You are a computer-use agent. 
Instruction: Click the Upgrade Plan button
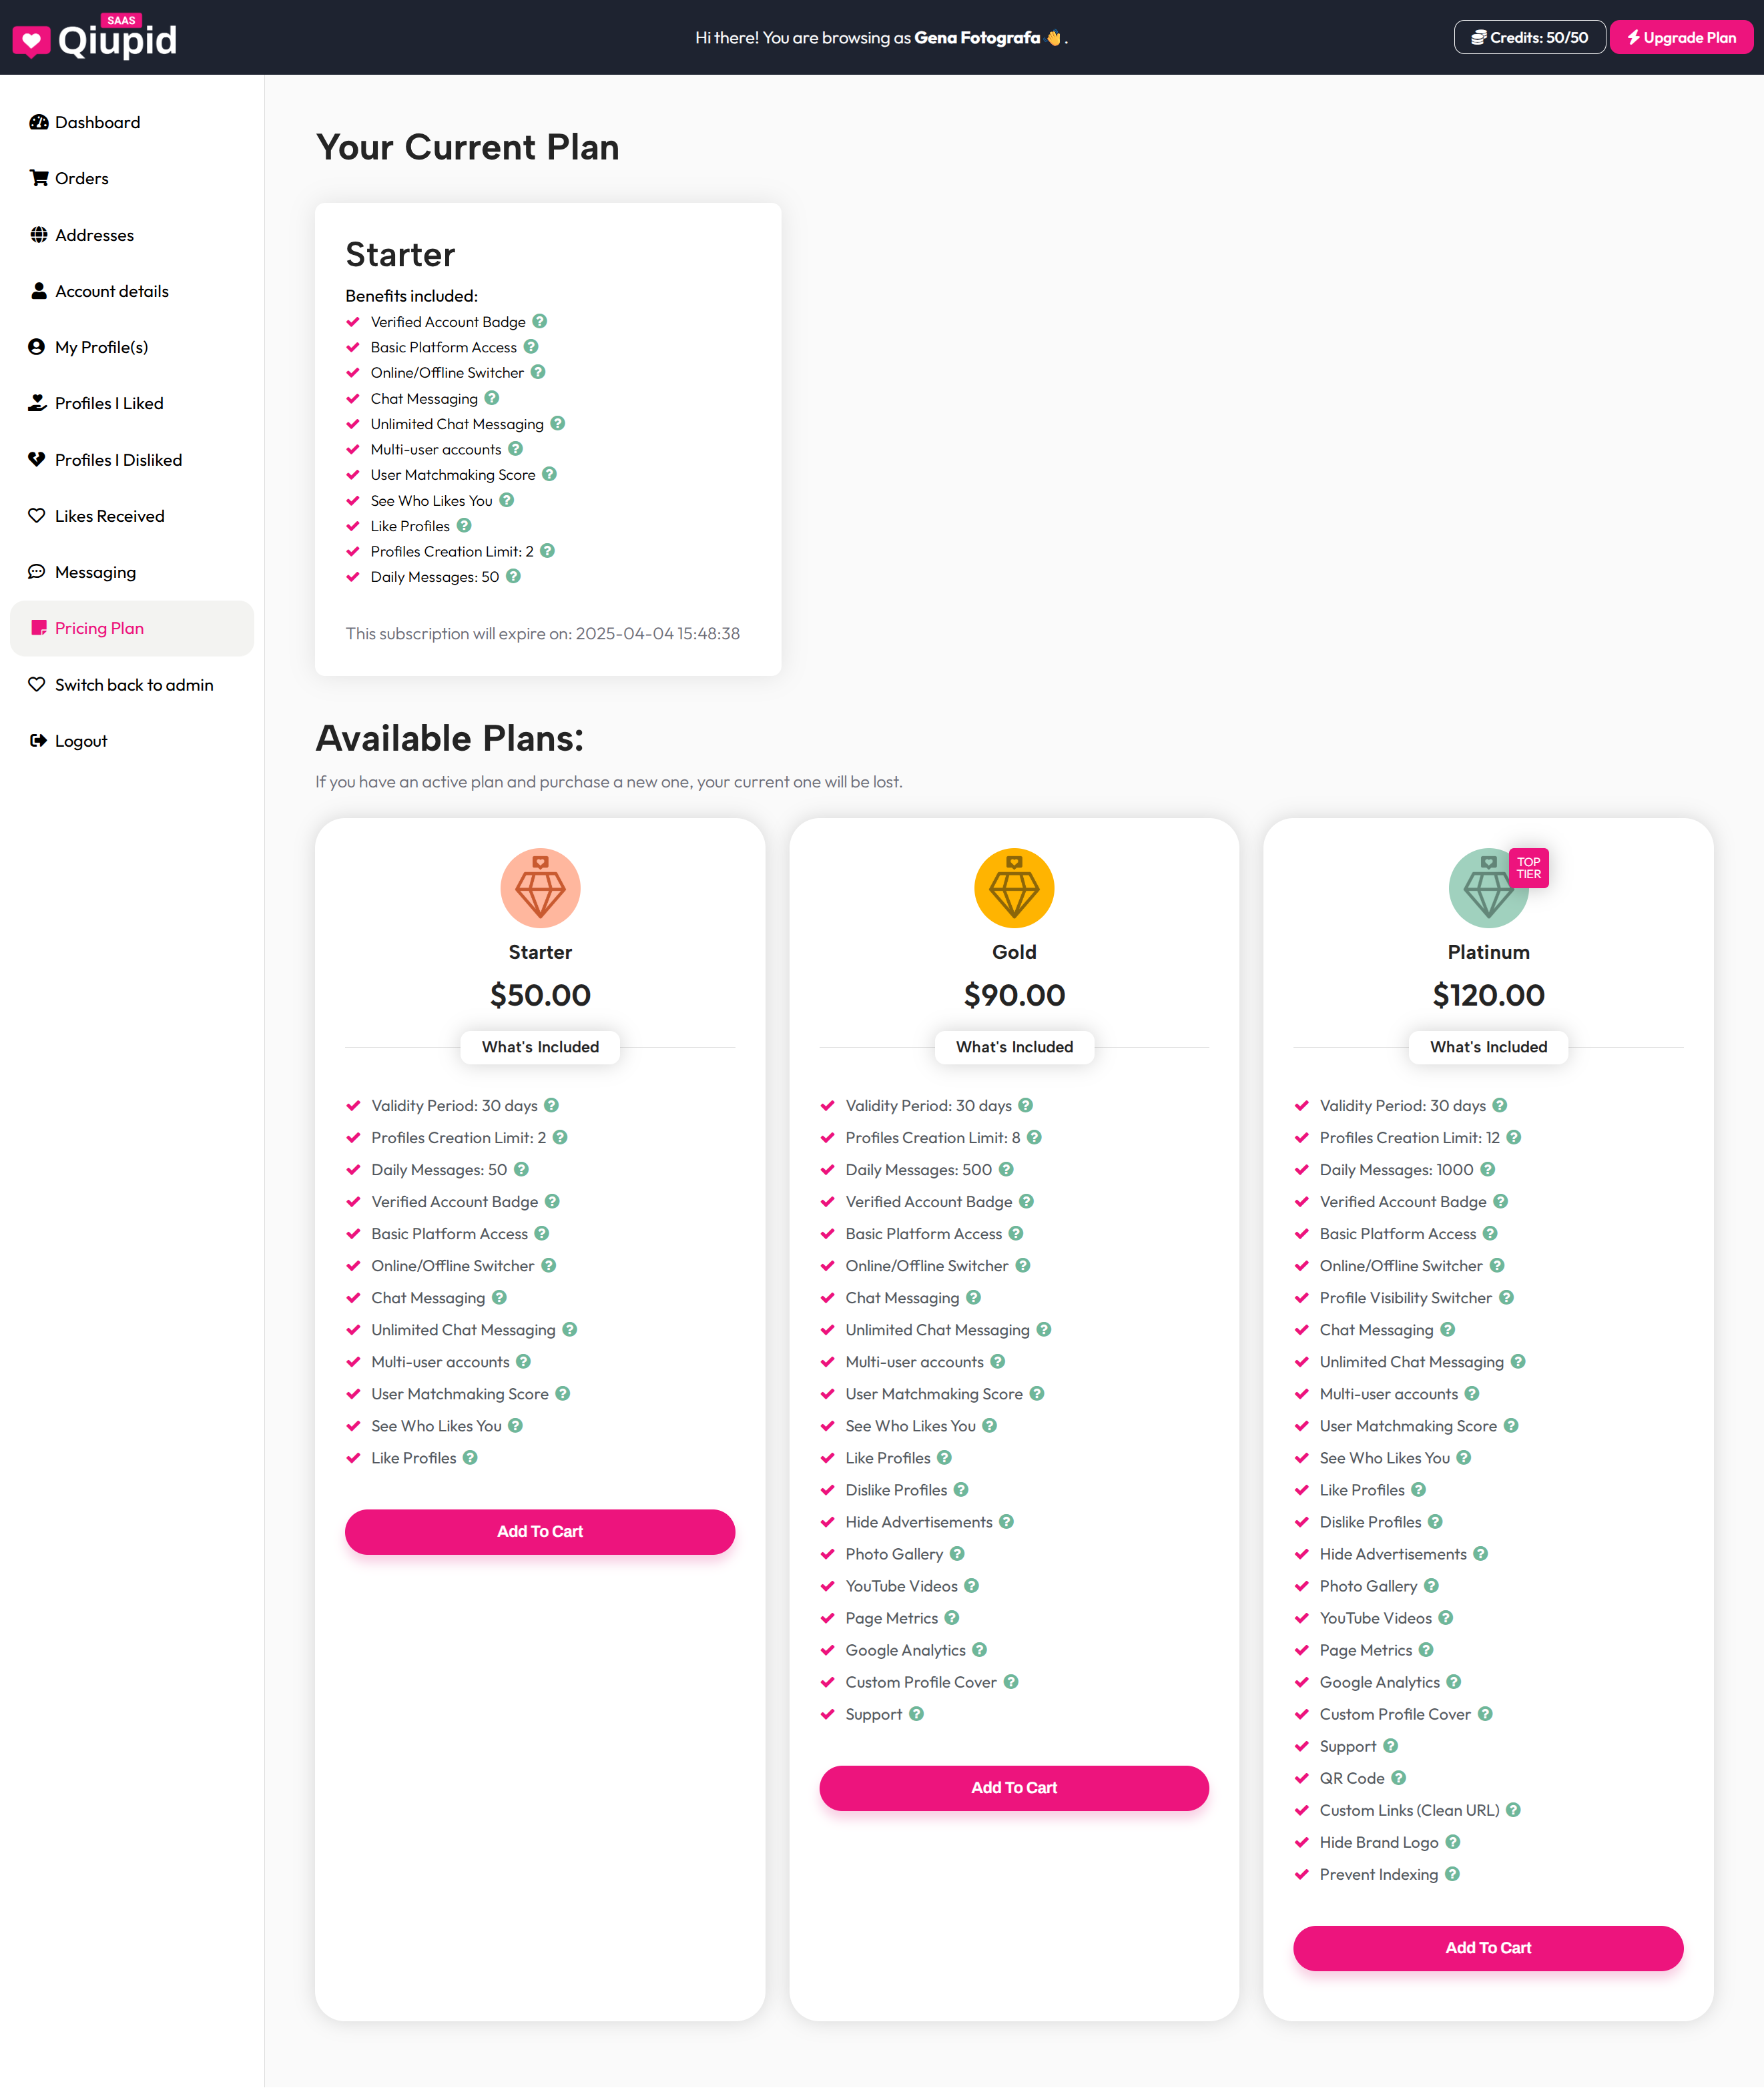tap(1681, 37)
